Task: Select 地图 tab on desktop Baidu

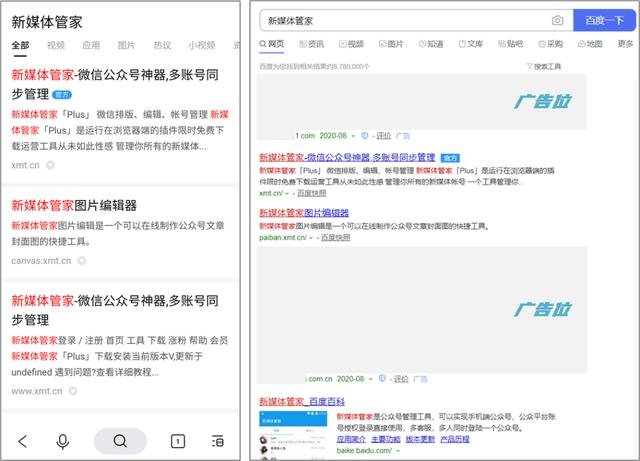Action: (x=589, y=44)
